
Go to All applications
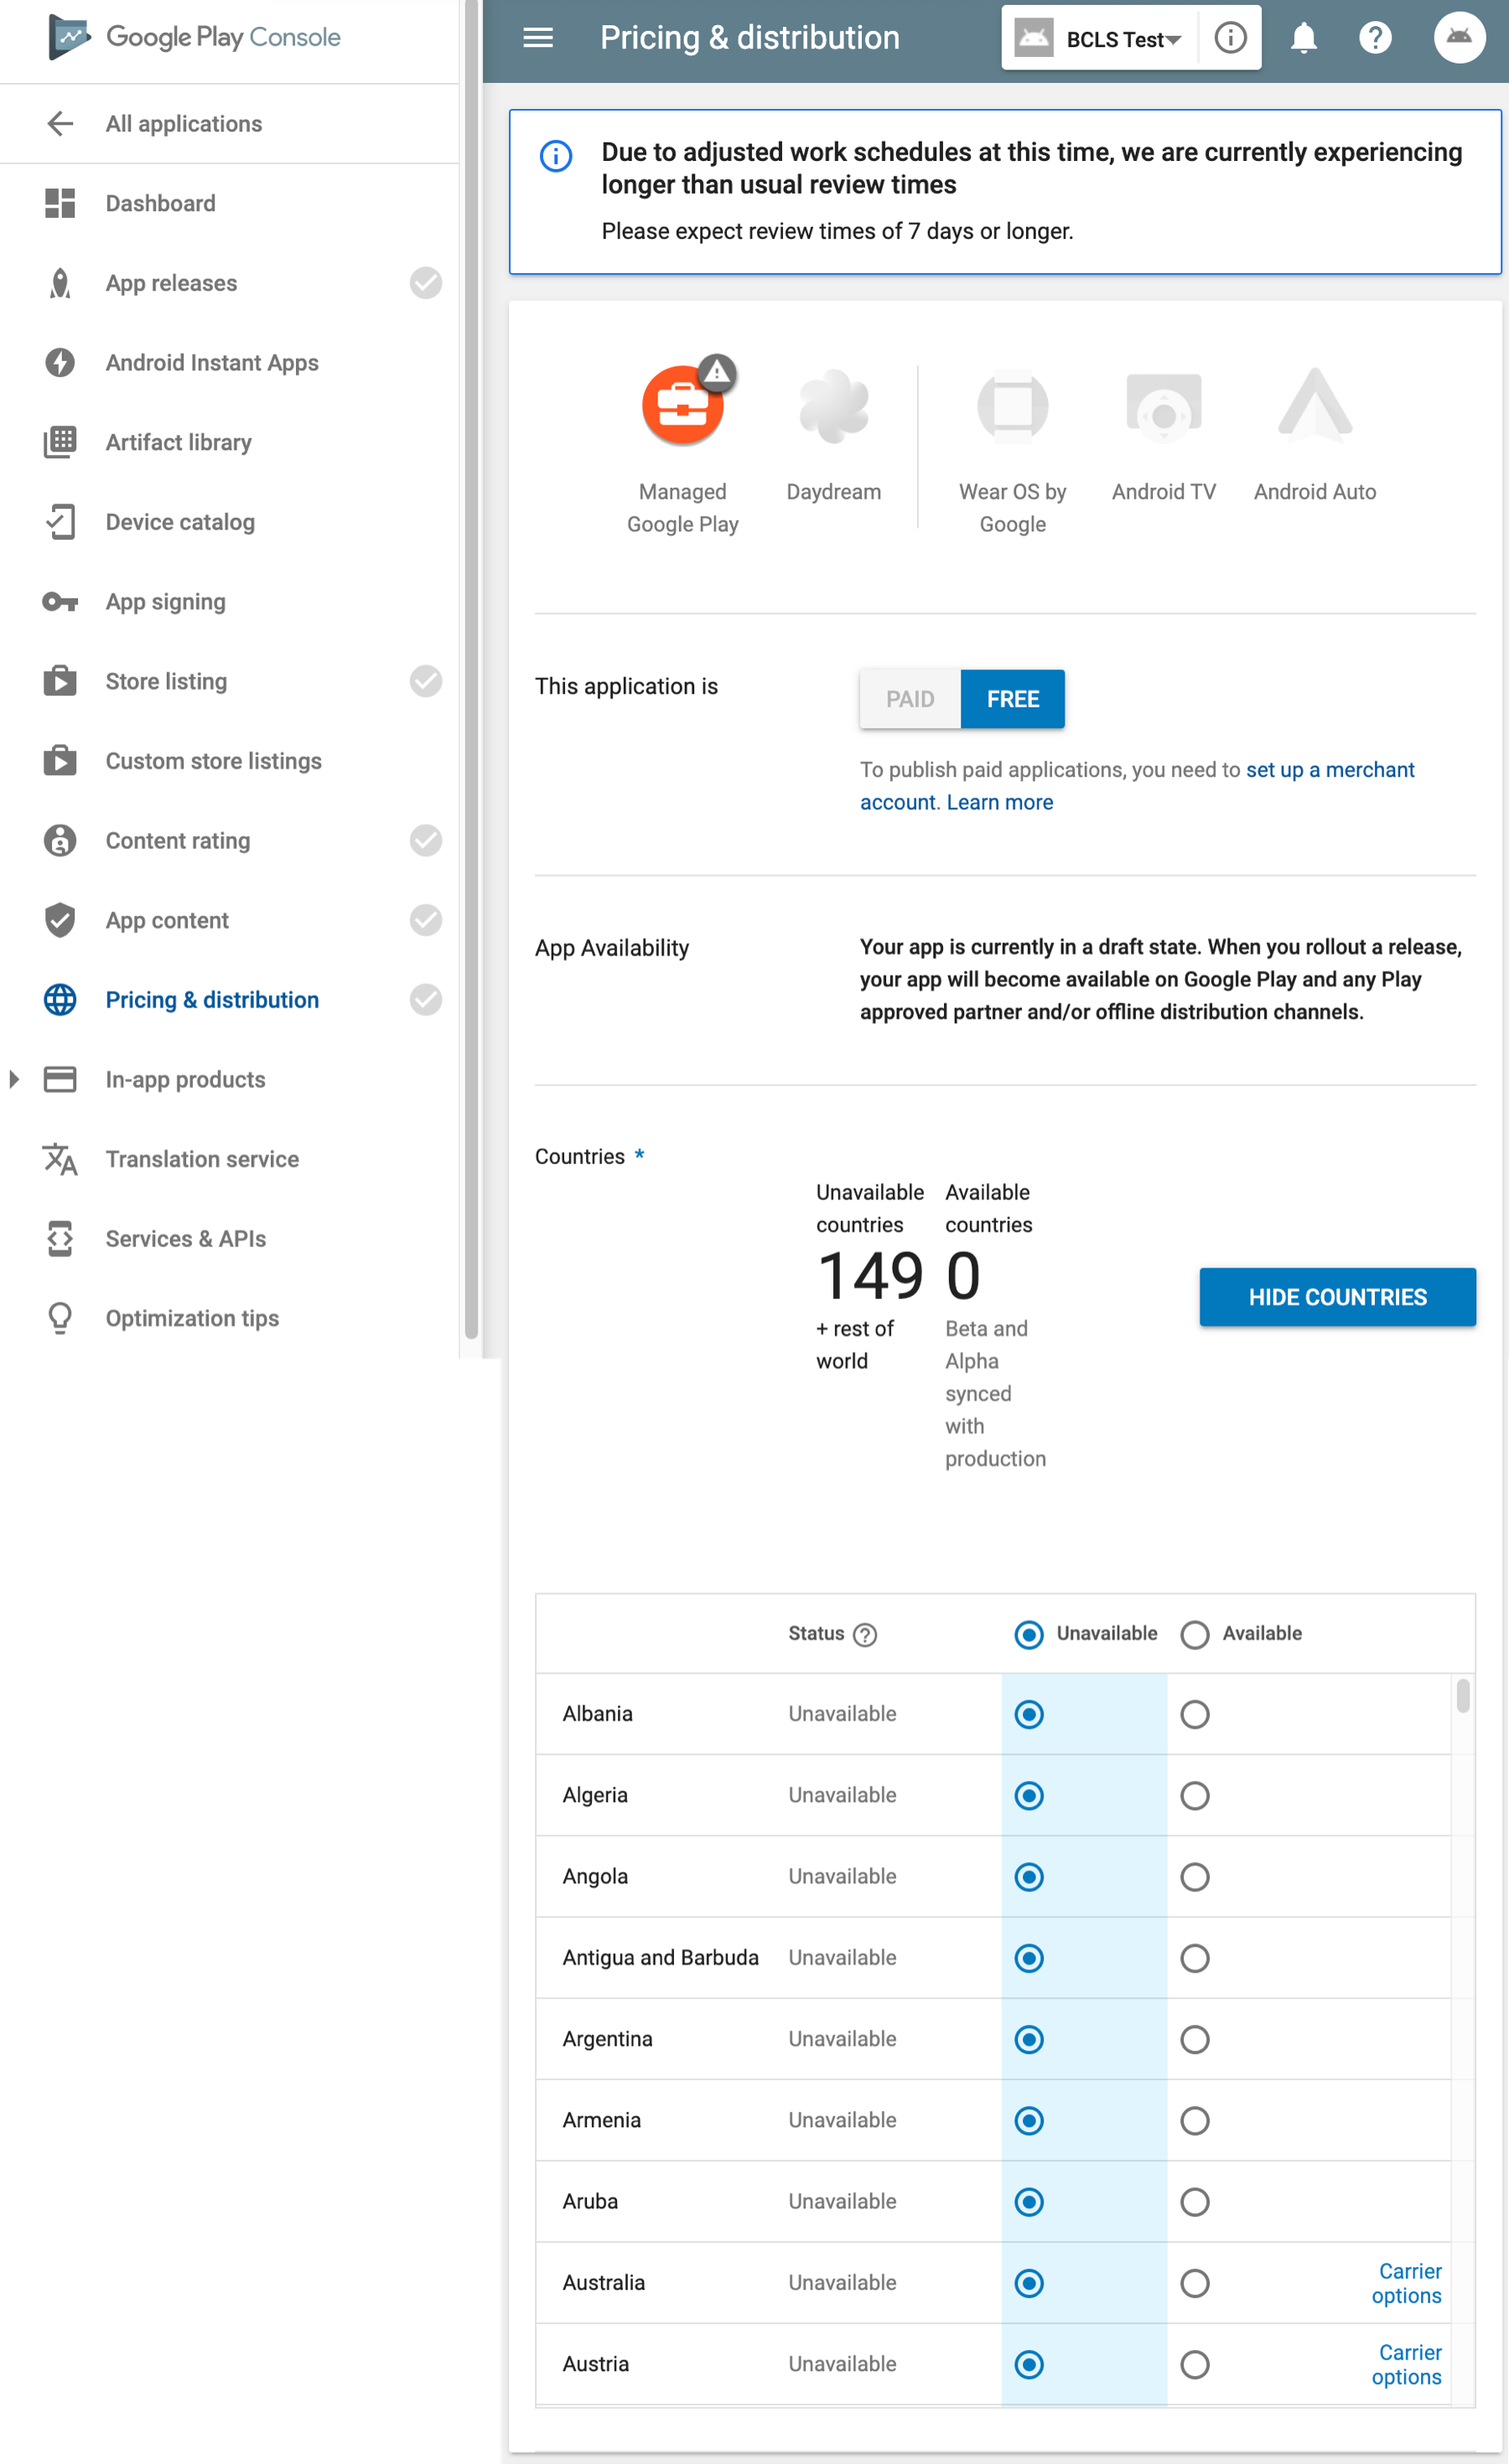click(184, 124)
